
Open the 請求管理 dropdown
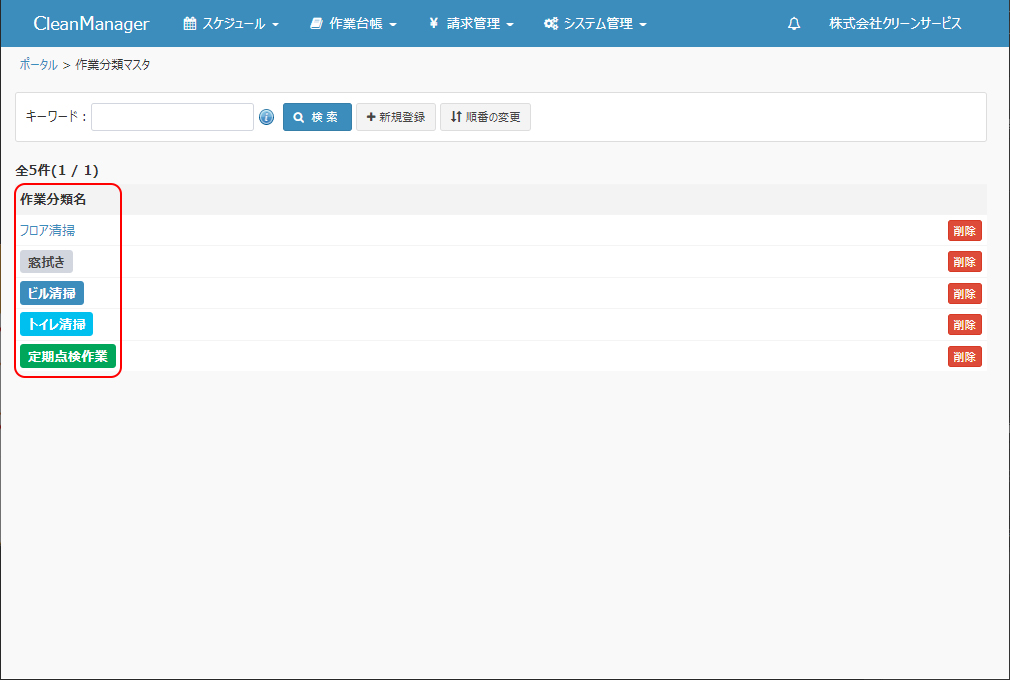click(471, 24)
